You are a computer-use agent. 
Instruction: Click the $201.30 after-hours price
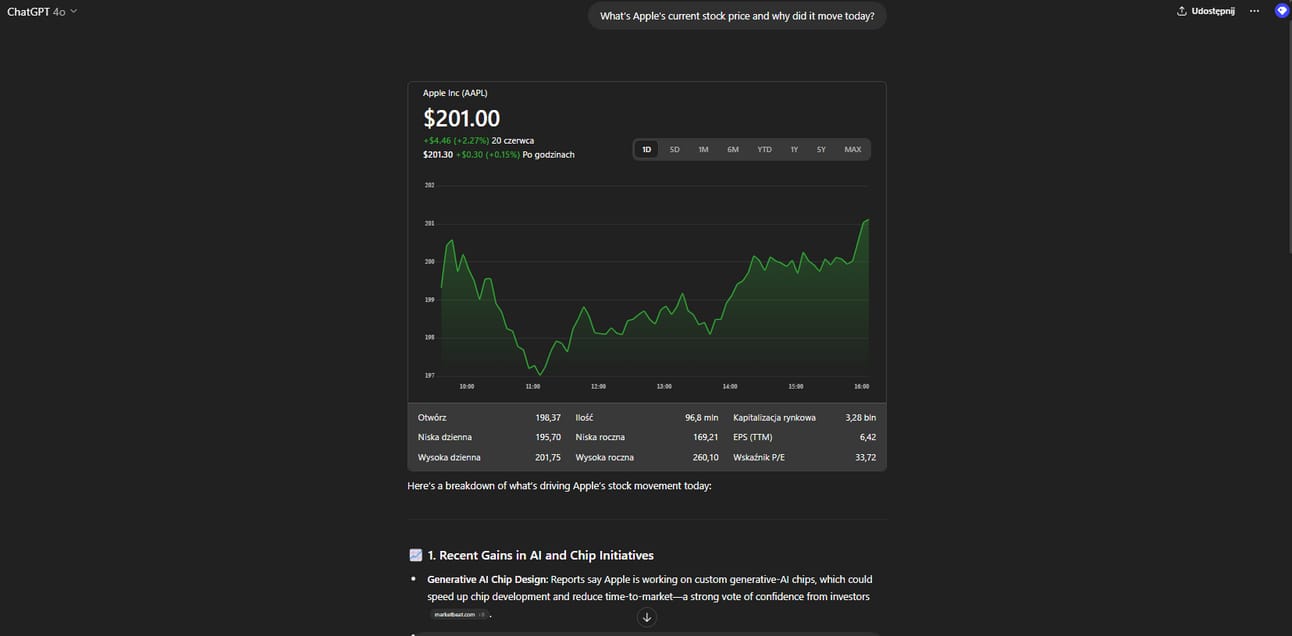(438, 155)
